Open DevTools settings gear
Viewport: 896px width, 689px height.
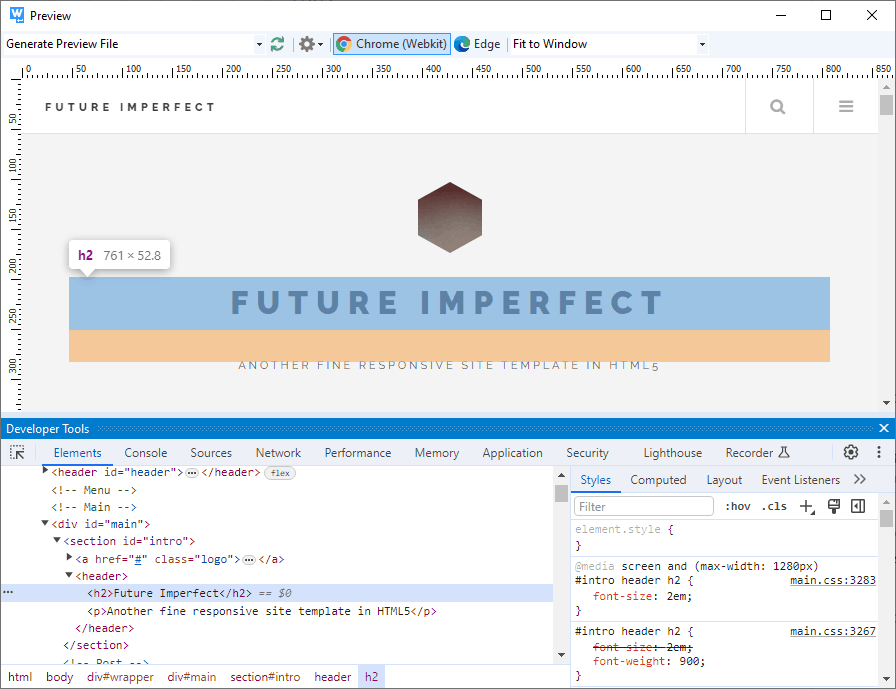[851, 453]
